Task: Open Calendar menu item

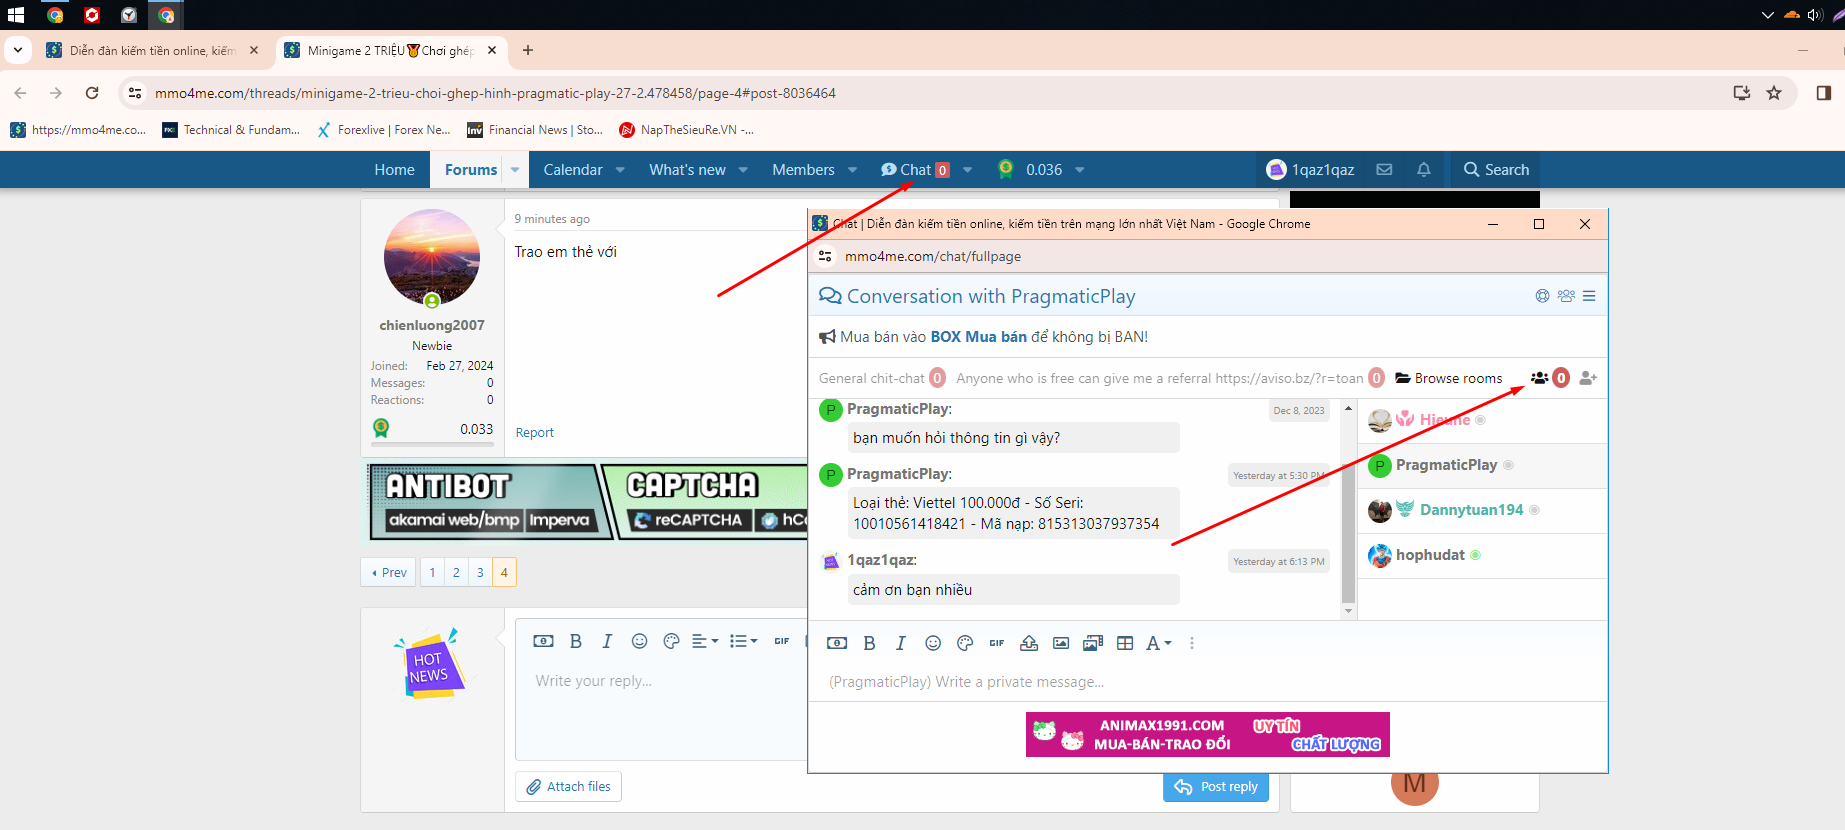Action: click(573, 170)
